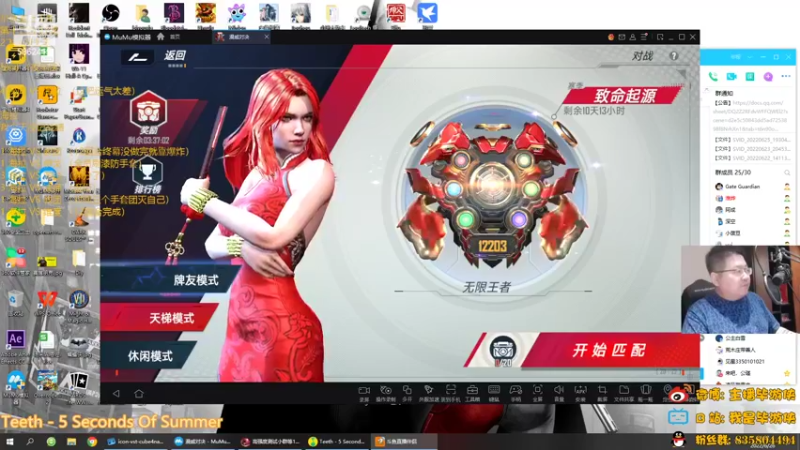The width and height of the screenshot is (800, 450).
Task: Select member Gate Guardian in QQ list
Action: click(x=753, y=187)
